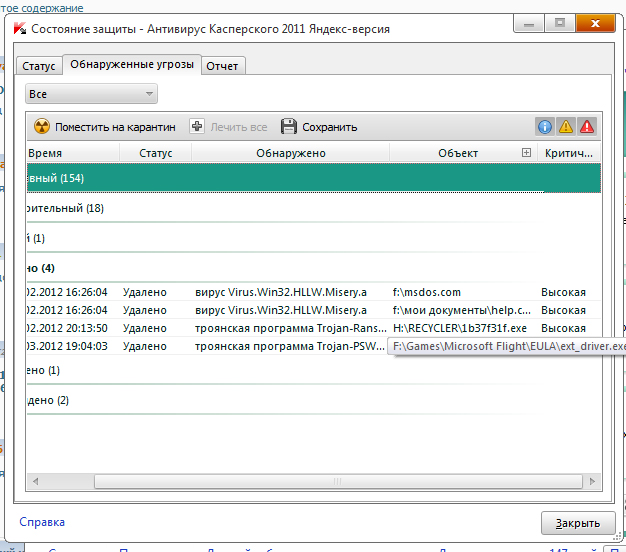626x552 pixels.
Task: Switch to the Статус tab
Action: click(39, 66)
